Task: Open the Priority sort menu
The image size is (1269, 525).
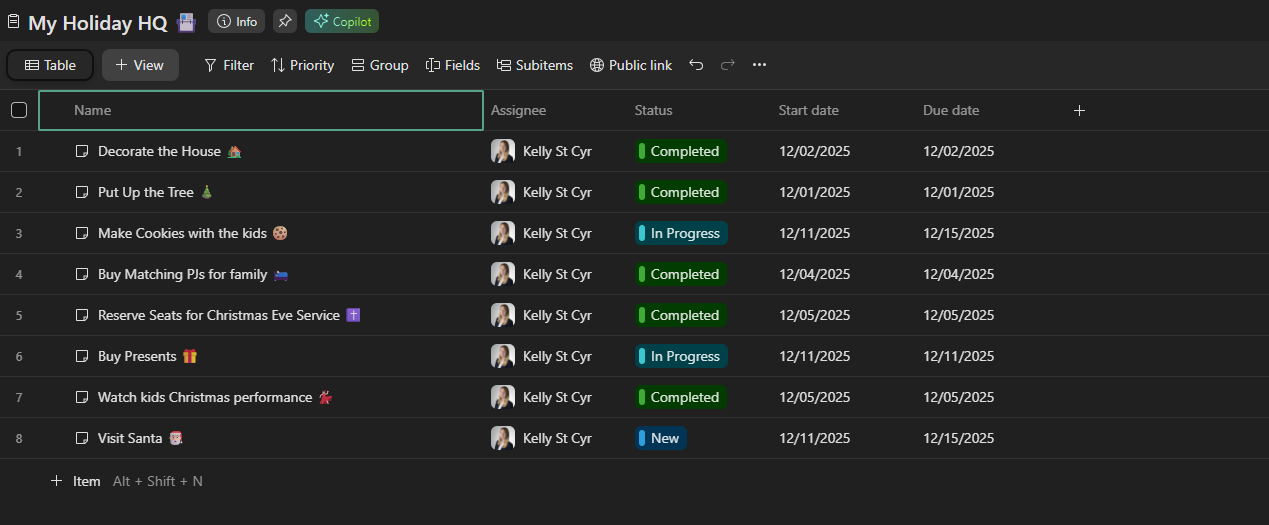Action: tap(302, 65)
